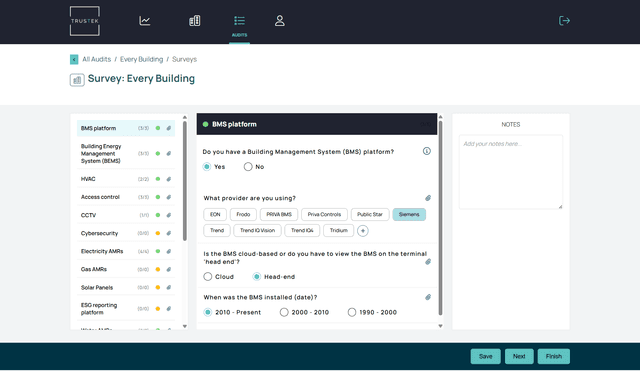Choose Tridium provider chip
Viewport: 640px width, 371px height.
[x=338, y=231]
